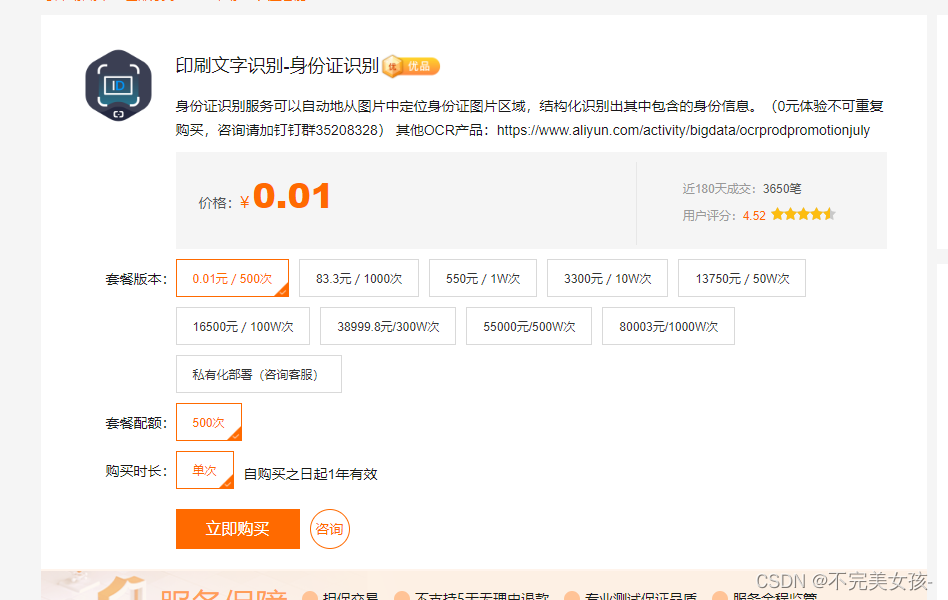Click the 购买时长 label

(136, 471)
